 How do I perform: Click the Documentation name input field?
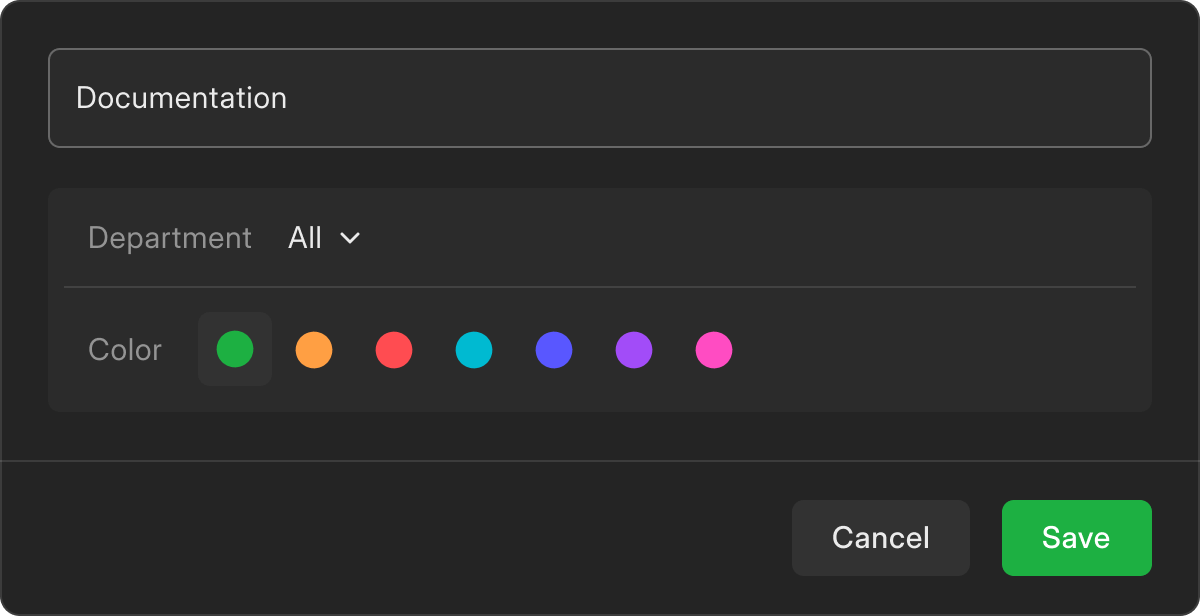[x=600, y=98]
